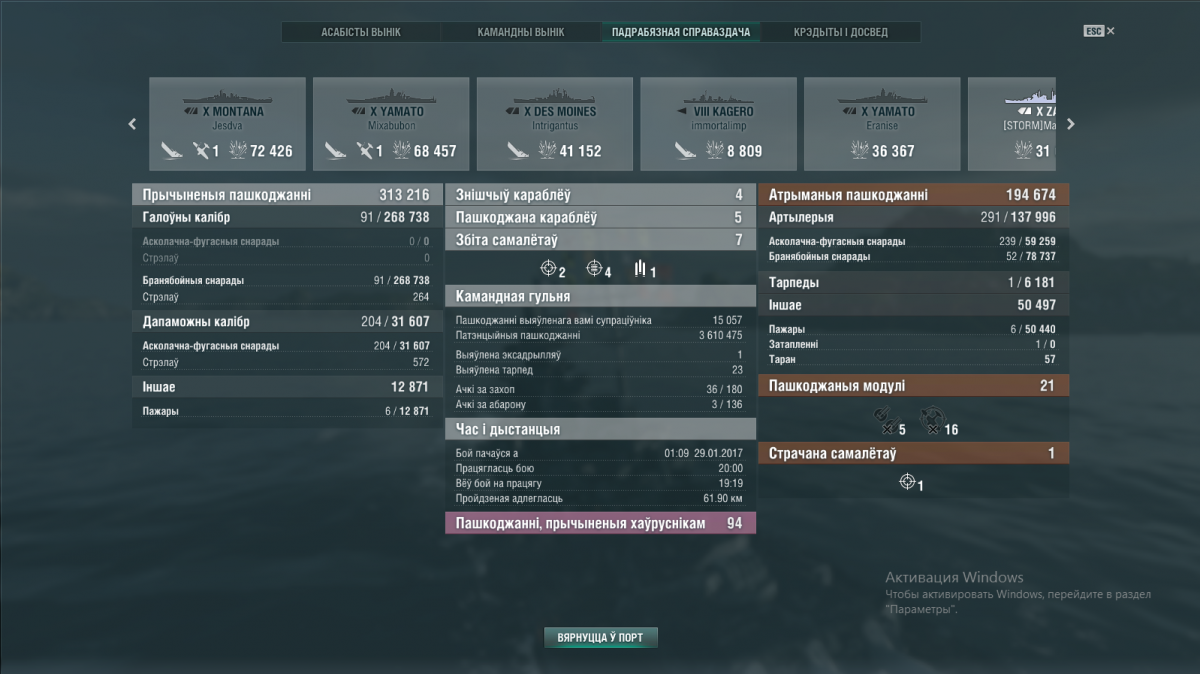Click damaged gun module icon with 5
The height and width of the screenshot is (674, 1200).
(x=883, y=418)
